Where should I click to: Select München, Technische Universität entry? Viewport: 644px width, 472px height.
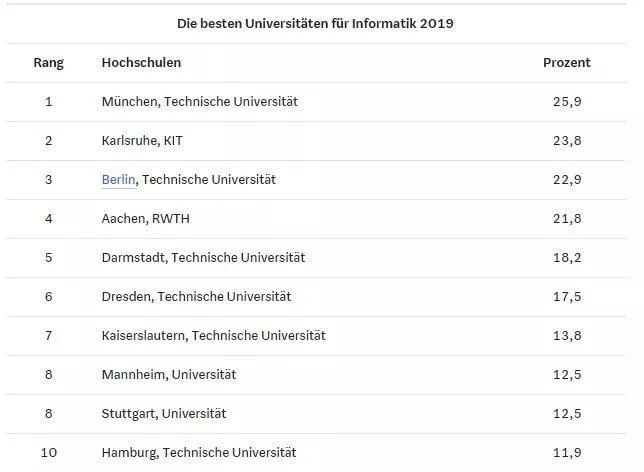pyautogui.click(x=200, y=101)
